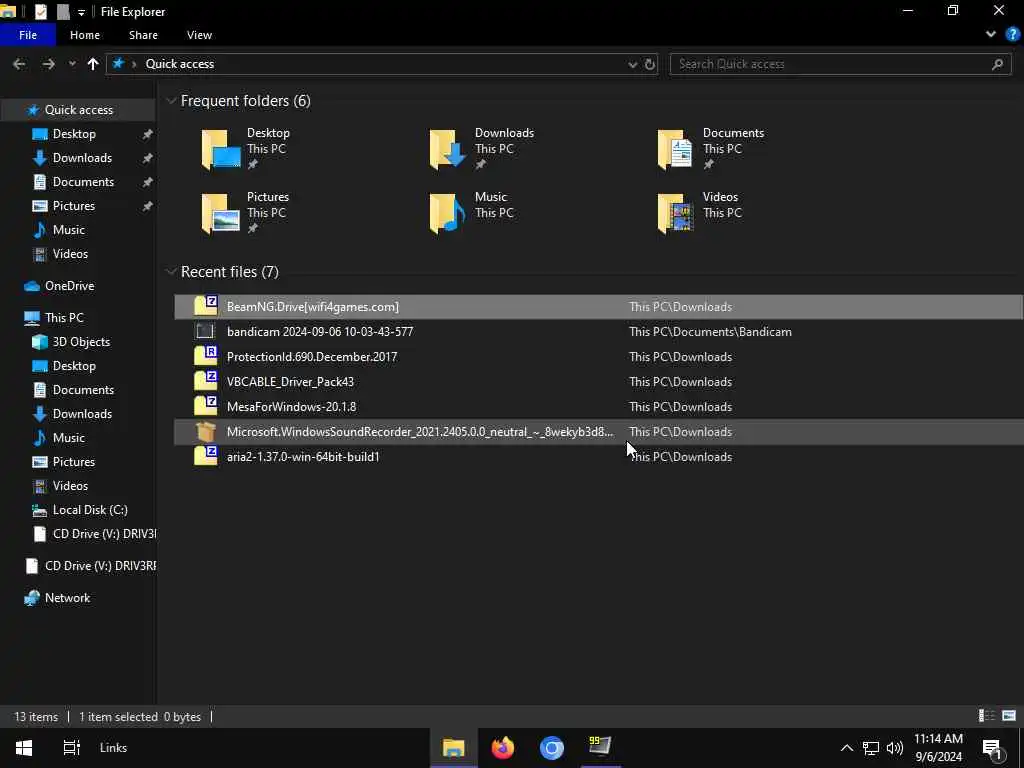Switch to large icons view button
The image size is (1024, 768).
(1009, 716)
